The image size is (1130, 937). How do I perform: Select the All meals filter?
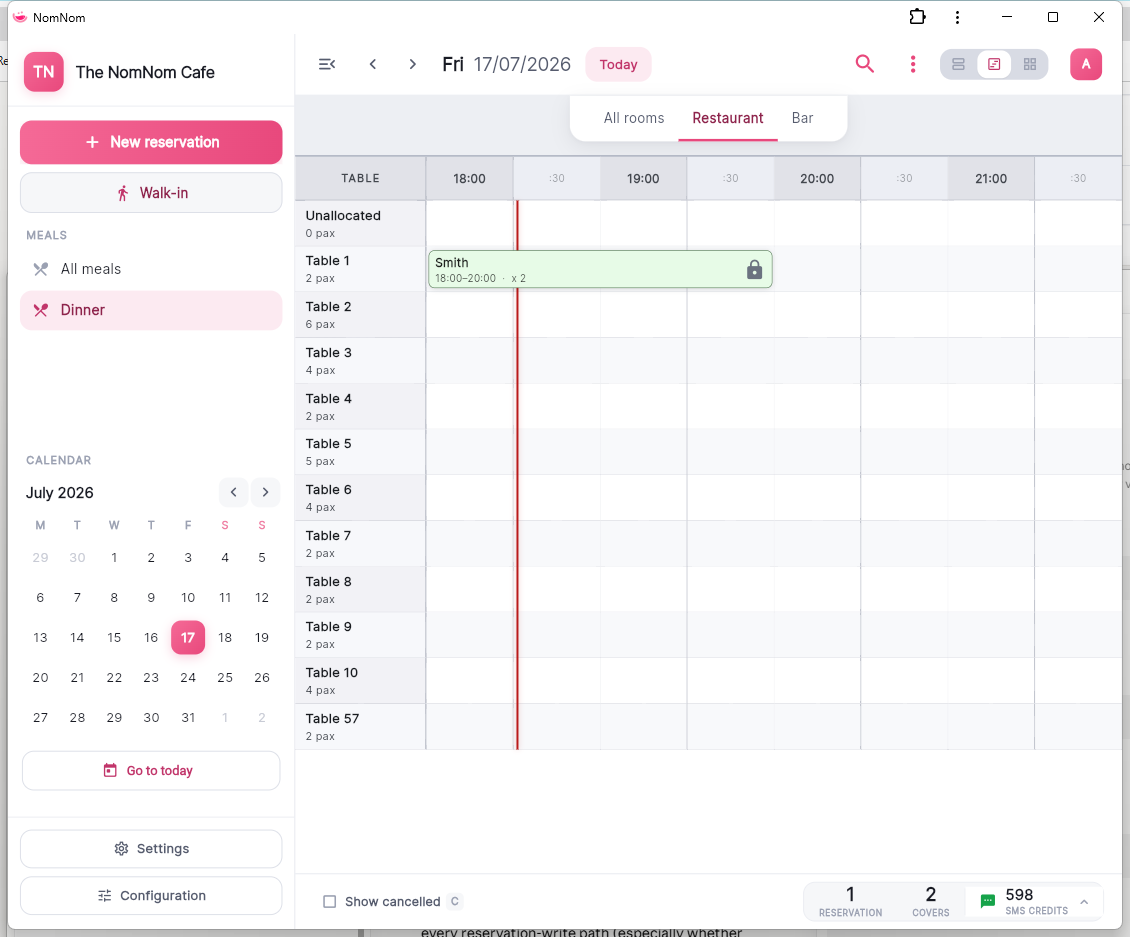point(151,269)
